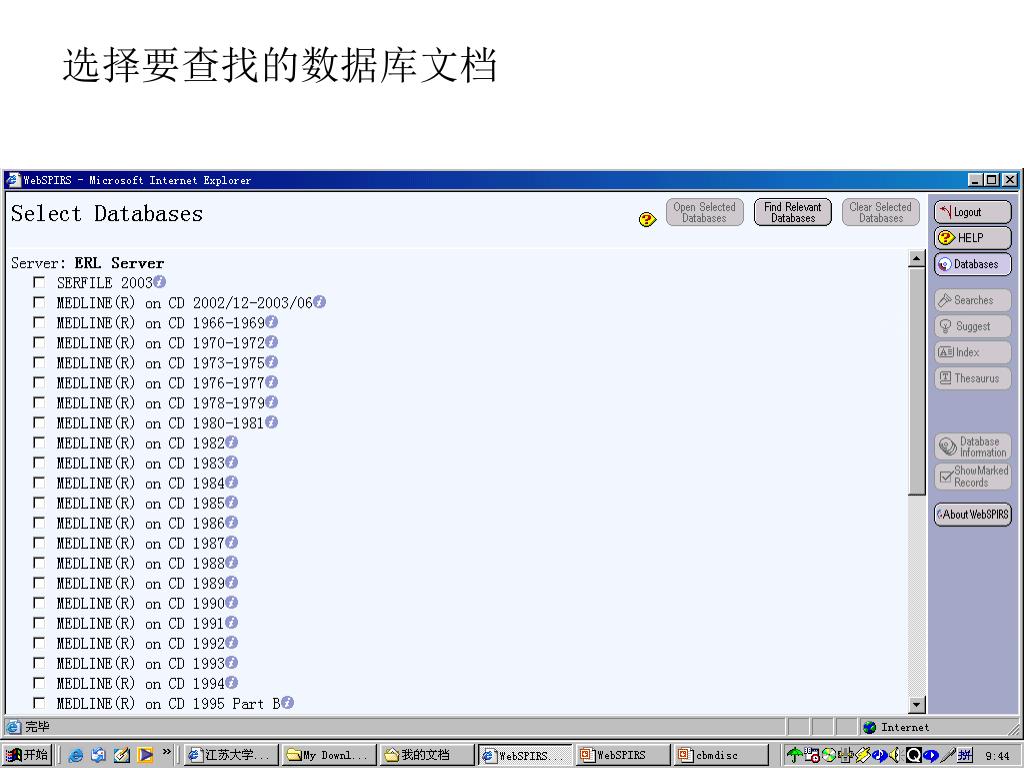Click Open Selected Databases button

coord(705,212)
